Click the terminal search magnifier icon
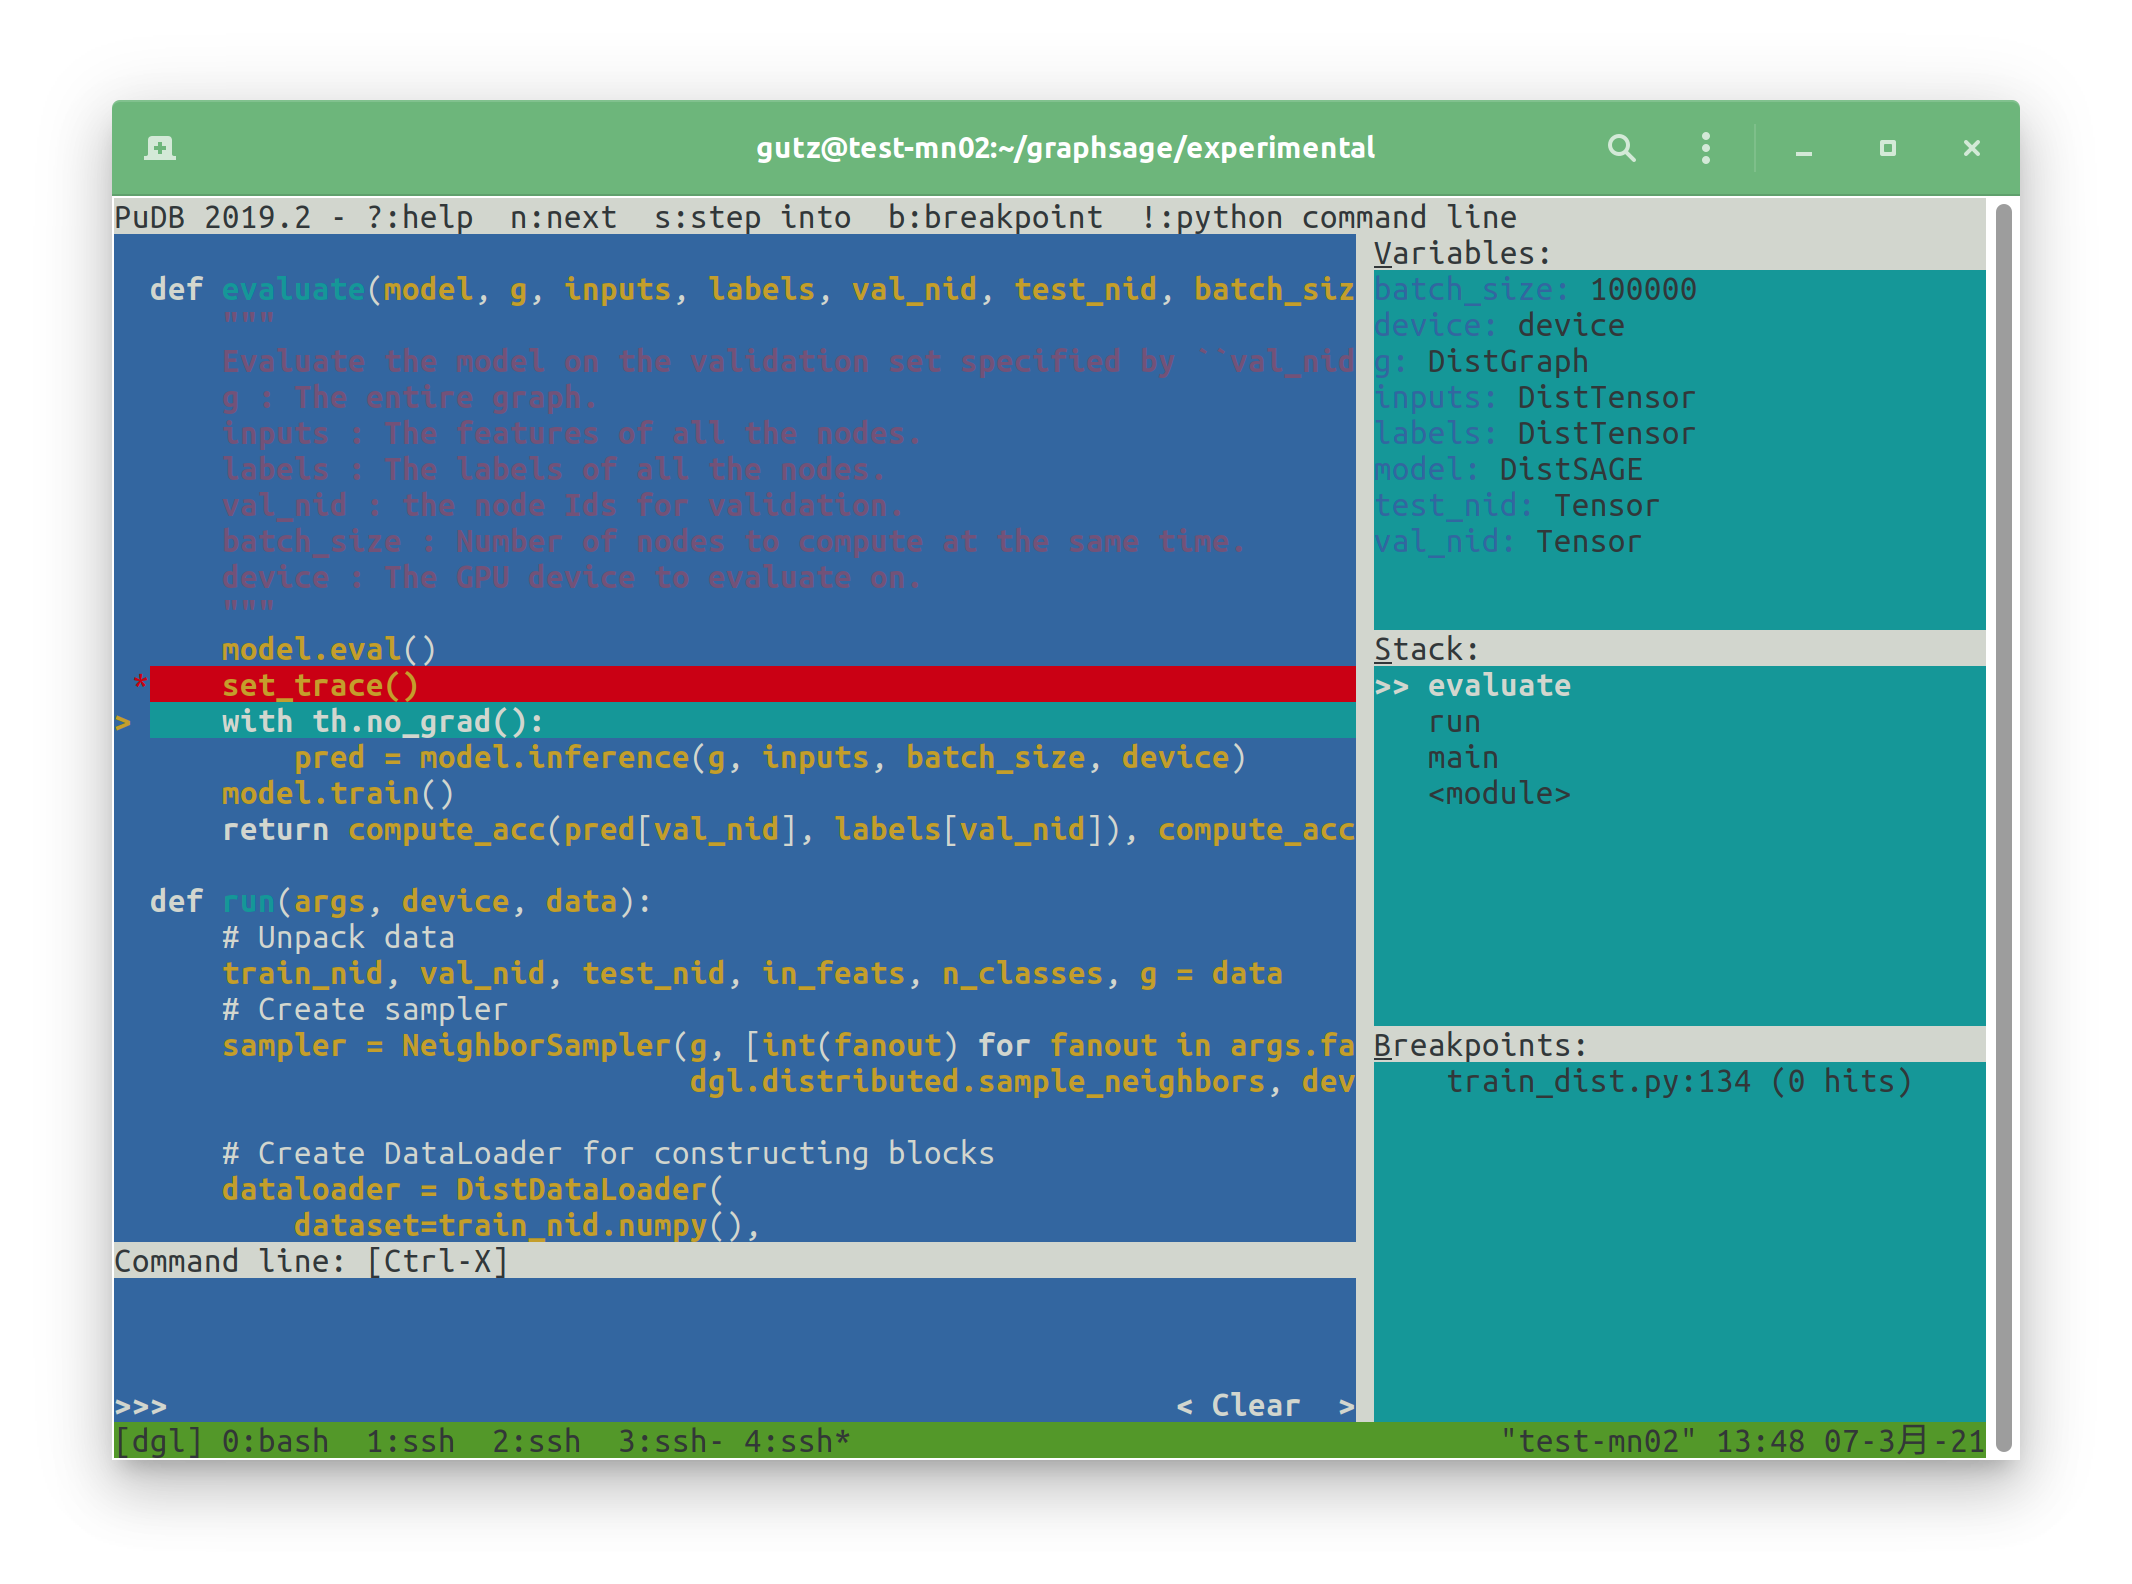Screen dimensions: 2132x1584 (x=1621, y=148)
